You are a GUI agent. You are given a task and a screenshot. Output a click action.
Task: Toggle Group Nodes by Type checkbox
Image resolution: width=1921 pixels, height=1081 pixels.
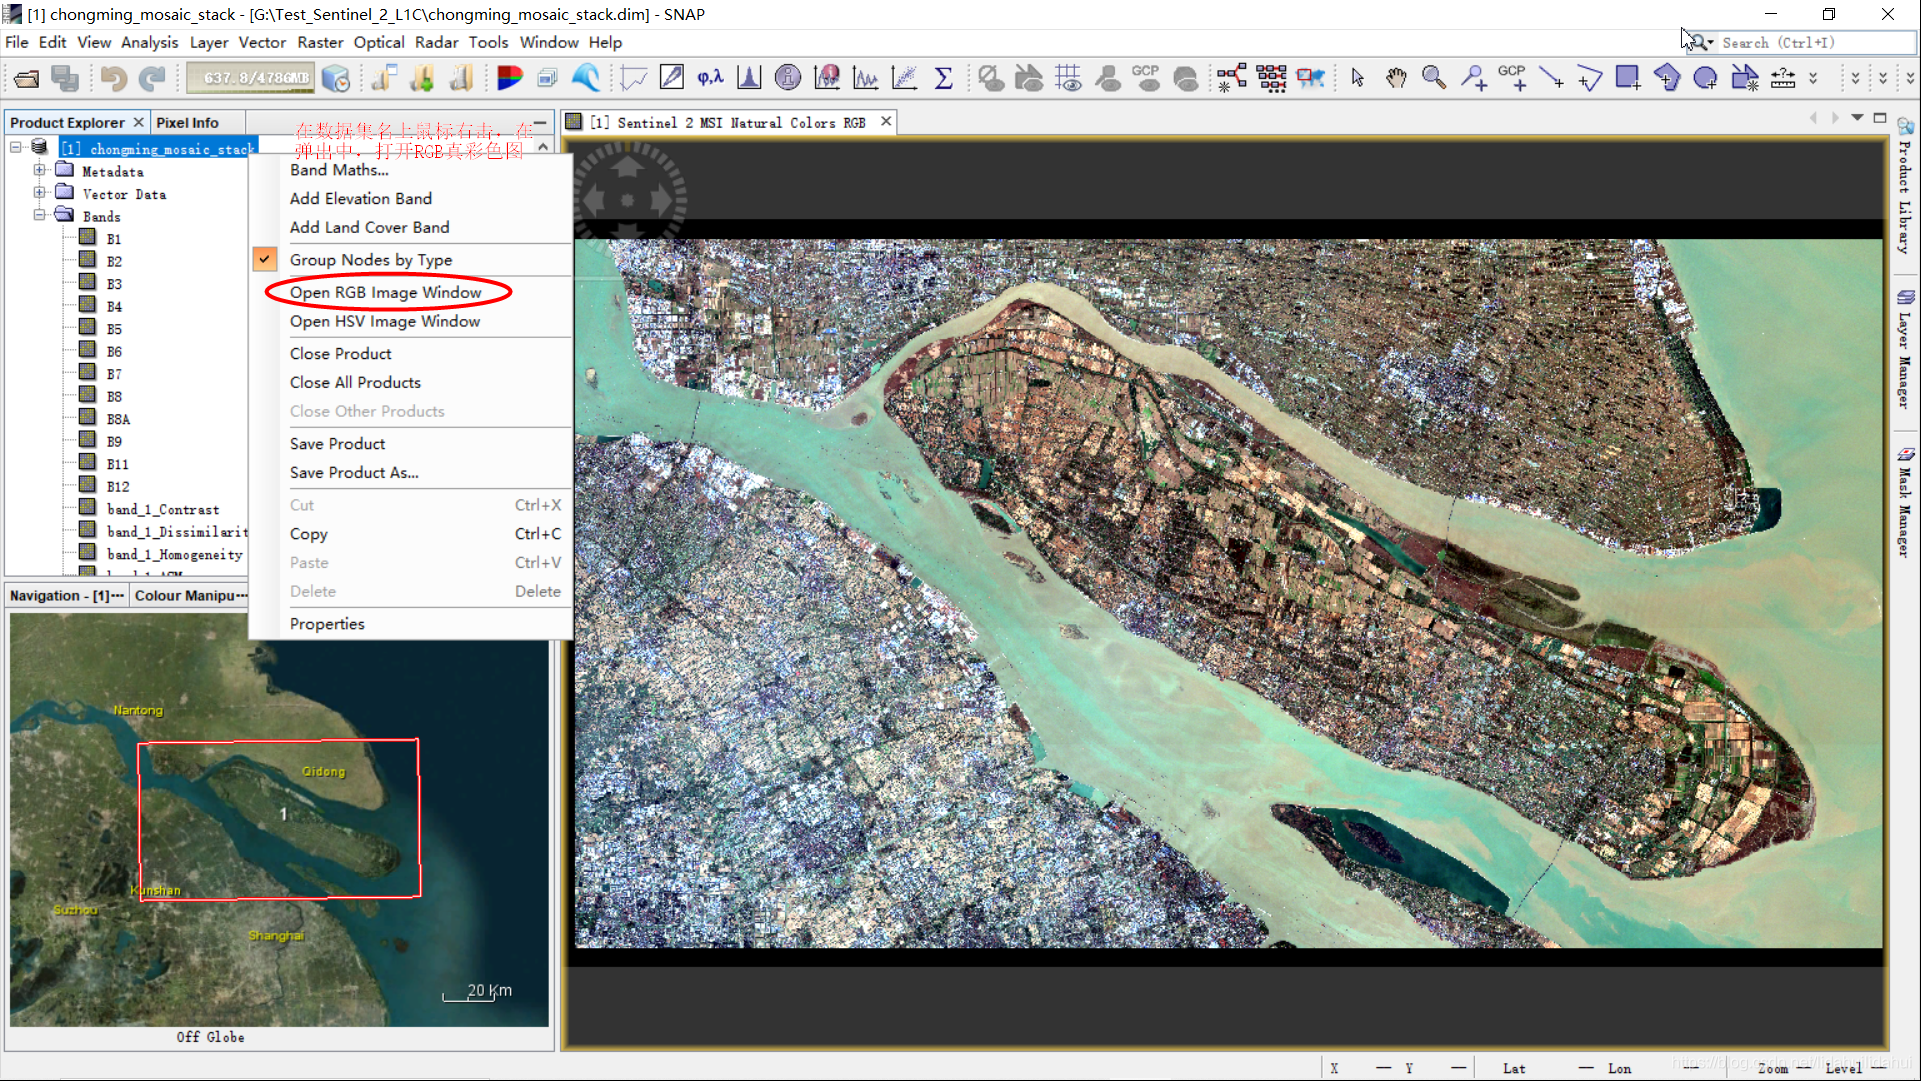point(265,259)
